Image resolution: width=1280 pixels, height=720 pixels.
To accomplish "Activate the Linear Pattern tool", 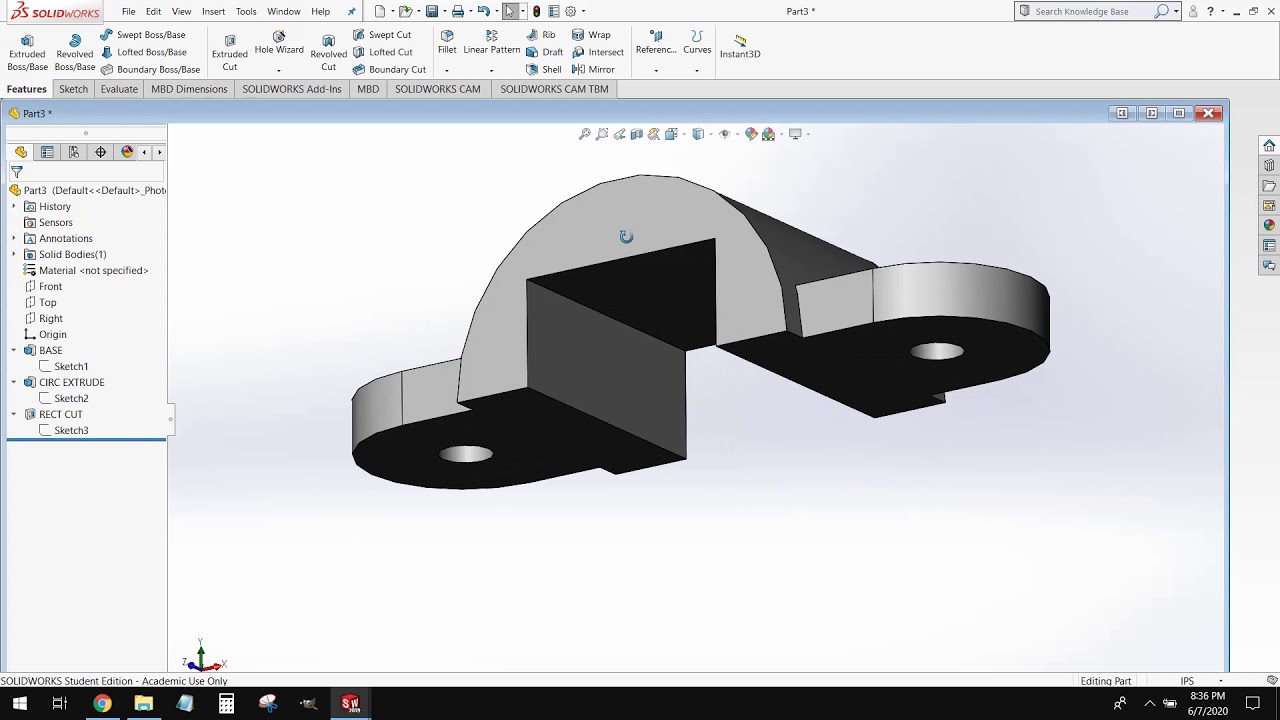I will [x=491, y=43].
